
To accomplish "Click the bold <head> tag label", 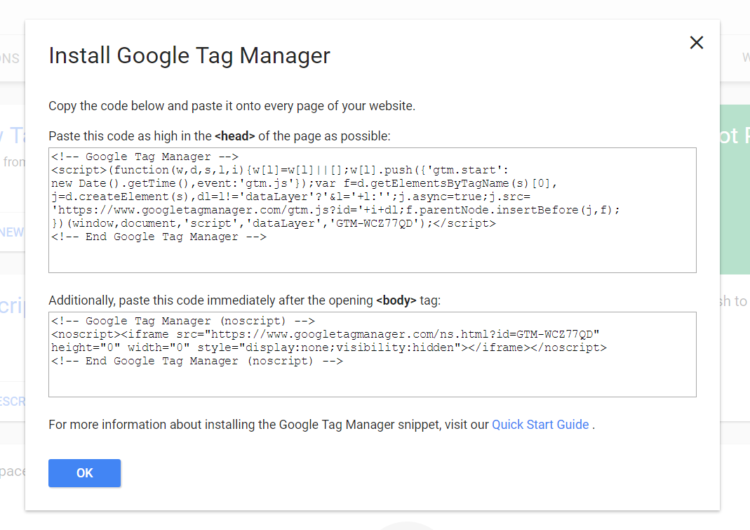I will pos(235,135).
